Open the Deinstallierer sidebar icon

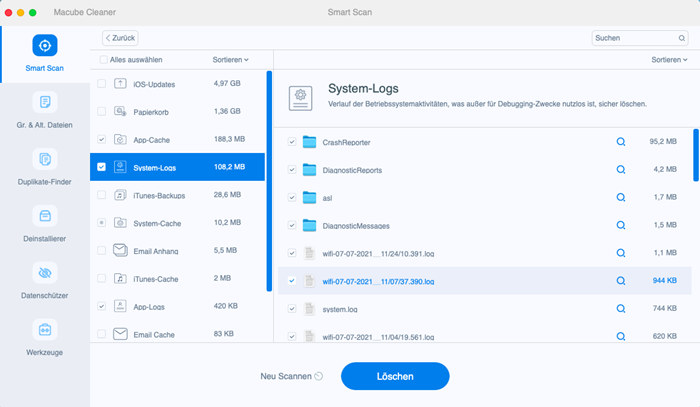(45, 216)
